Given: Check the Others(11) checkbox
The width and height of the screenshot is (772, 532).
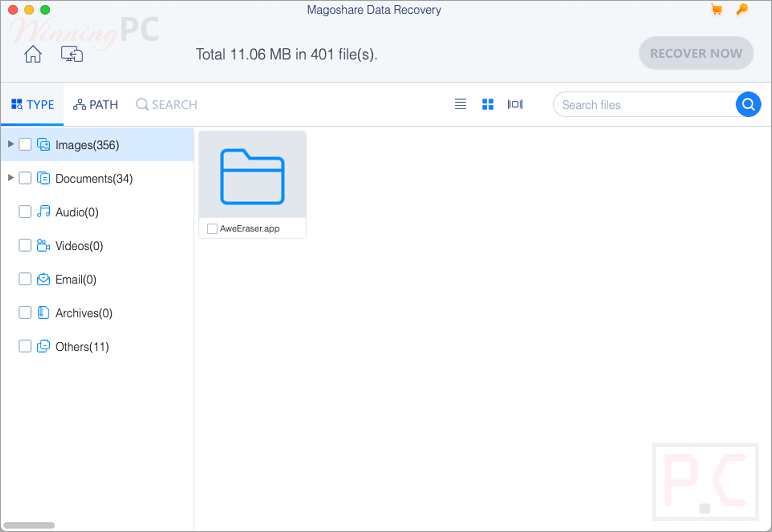Looking at the screenshot, I should pos(25,346).
